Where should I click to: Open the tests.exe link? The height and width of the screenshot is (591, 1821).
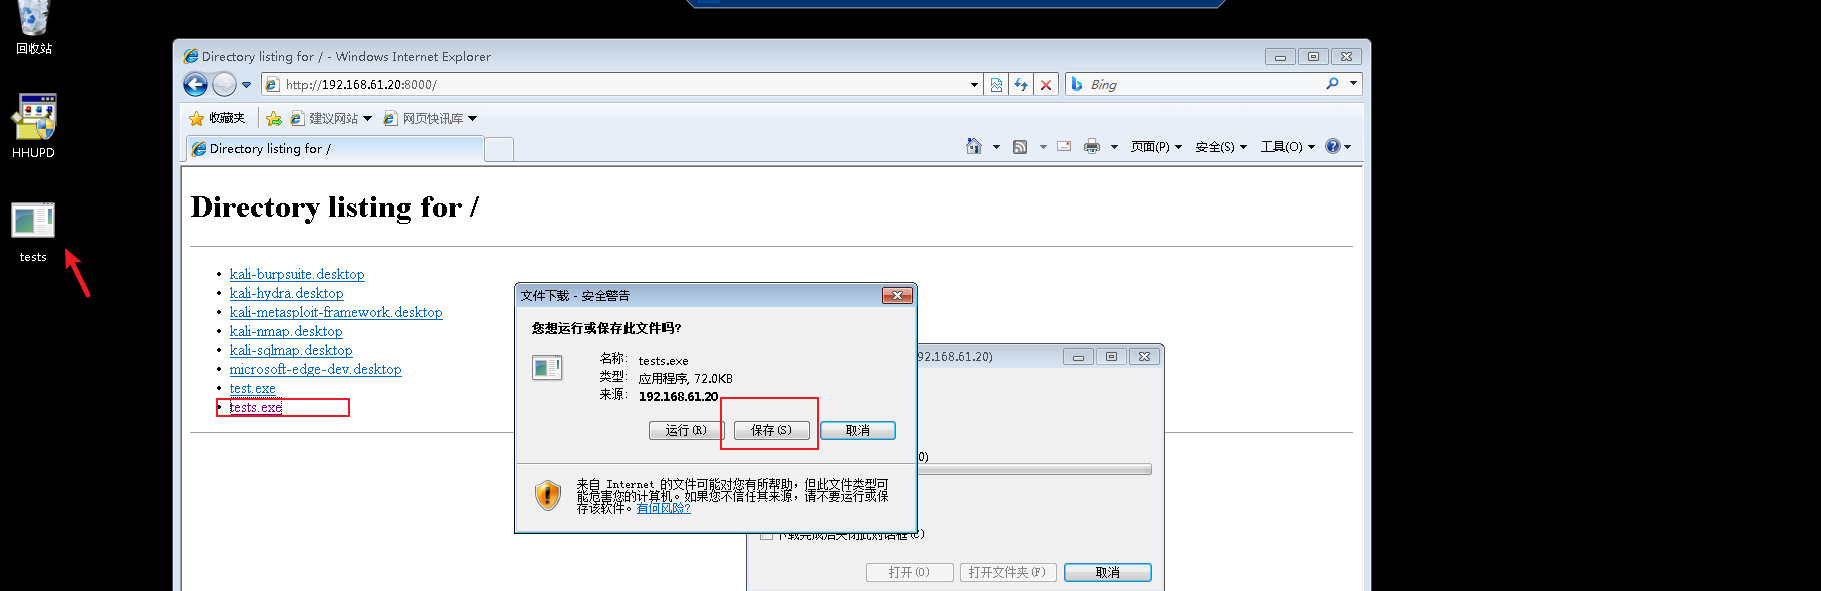point(256,407)
